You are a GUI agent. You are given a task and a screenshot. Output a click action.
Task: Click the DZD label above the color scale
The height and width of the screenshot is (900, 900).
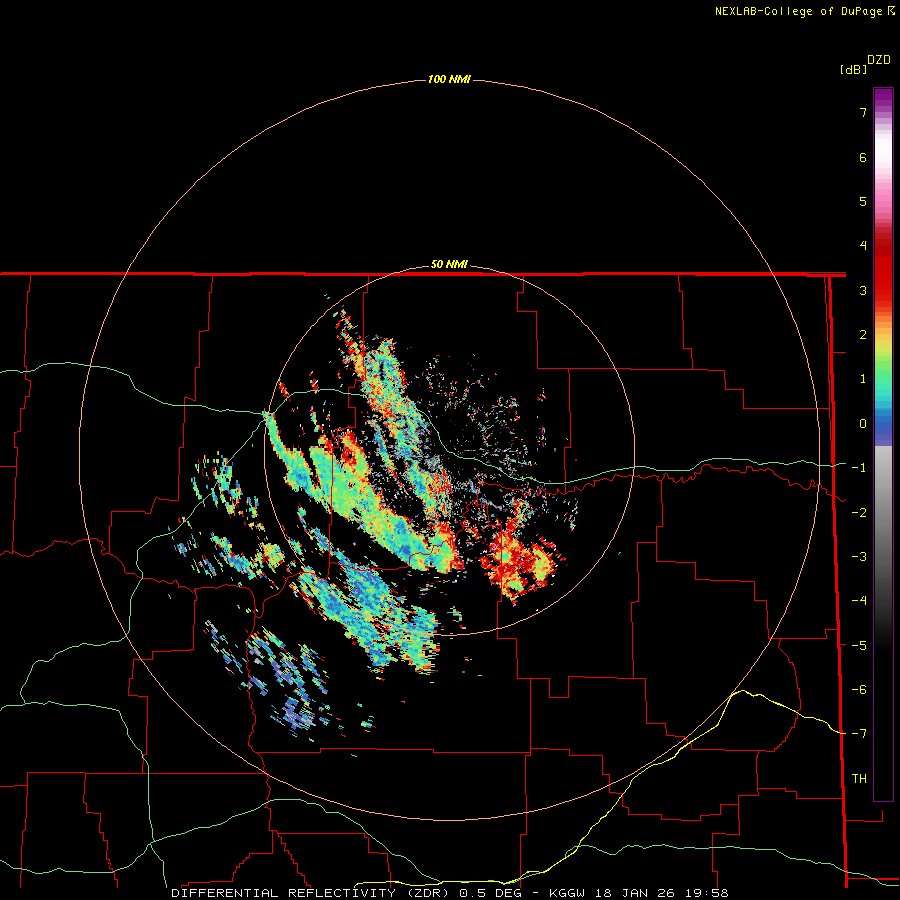[879, 60]
